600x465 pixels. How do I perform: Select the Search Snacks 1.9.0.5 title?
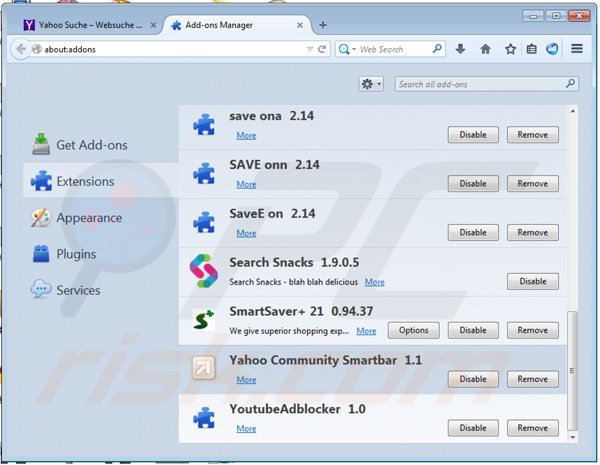tap(294, 263)
